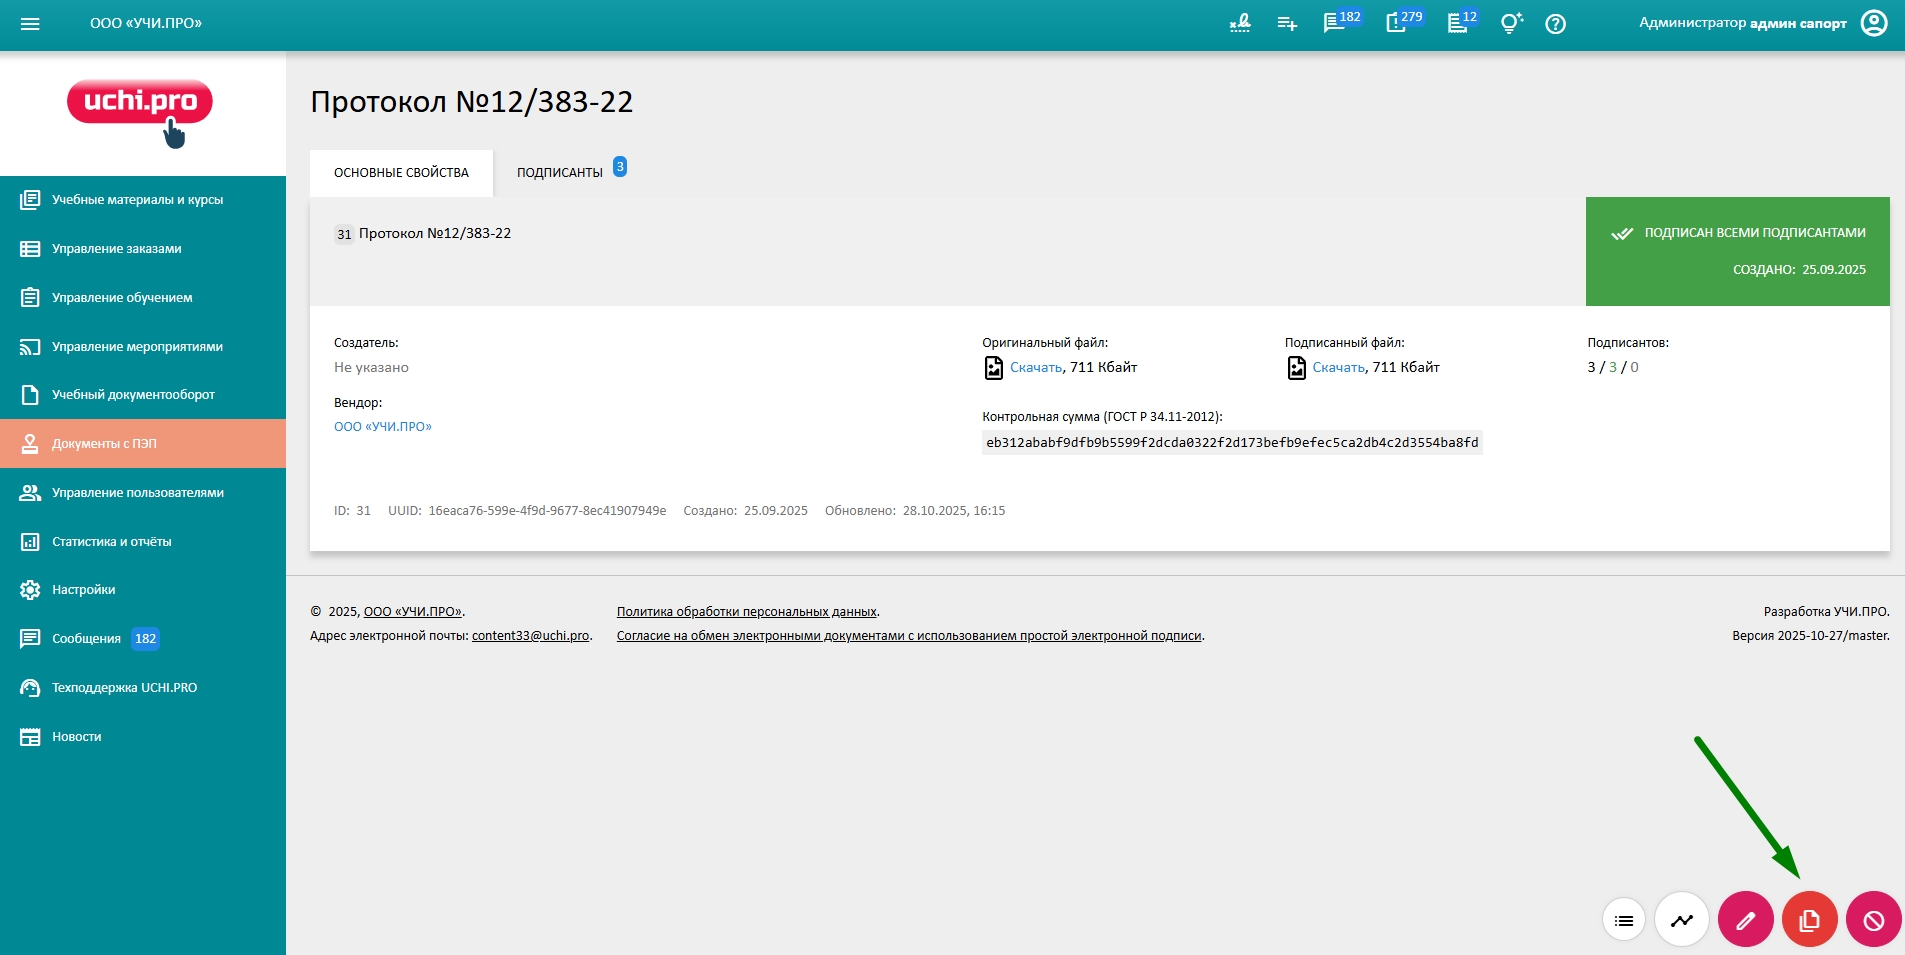The width and height of the screenshot is (1905, 955).
Task: Open Управление пользователями in sidebar
Action: click(x=138, y=493)
